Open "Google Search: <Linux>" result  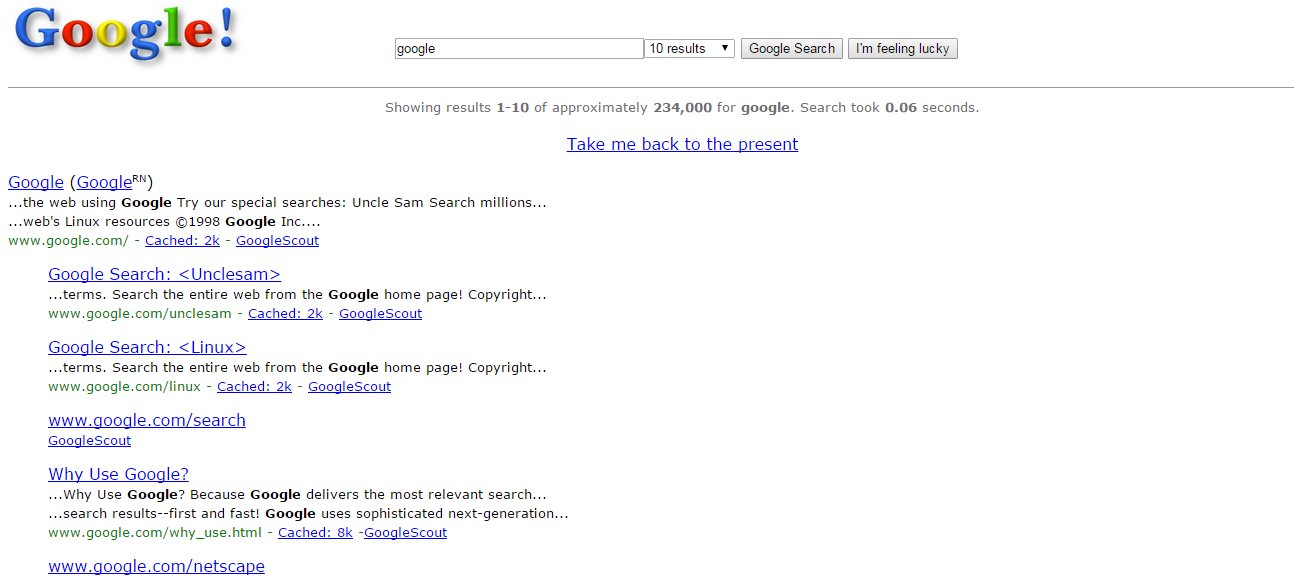[147, 347]
